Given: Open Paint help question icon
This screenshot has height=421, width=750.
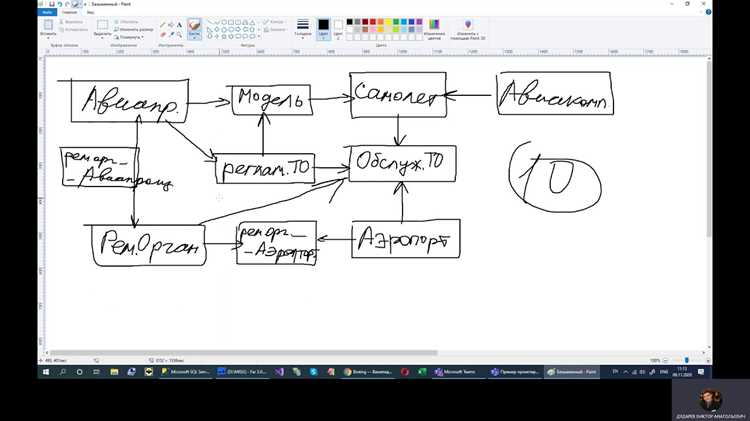Looking at the screenshot, I should [x=708, y=12].
